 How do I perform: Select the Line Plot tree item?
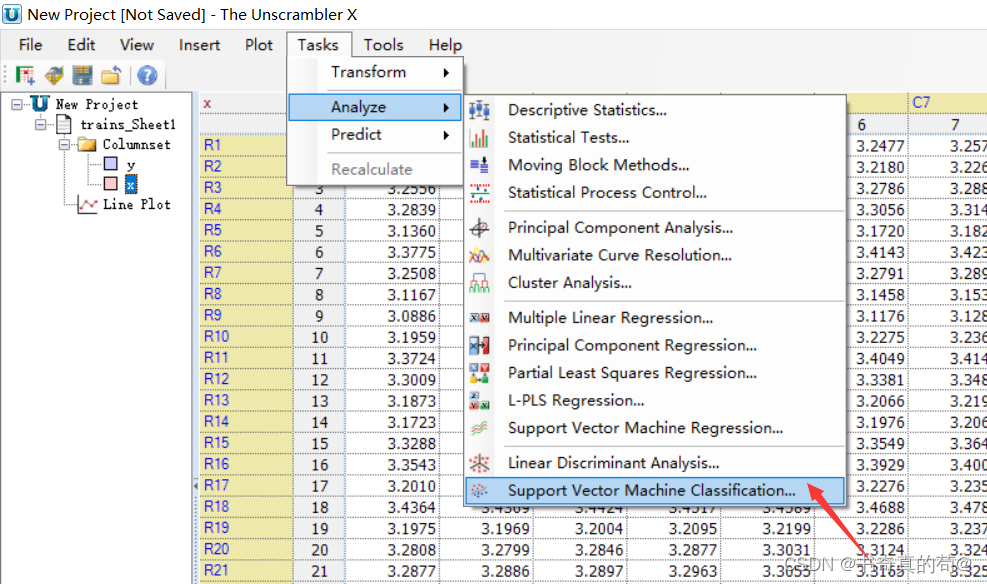pyautogui.click(x=137, y=205)
